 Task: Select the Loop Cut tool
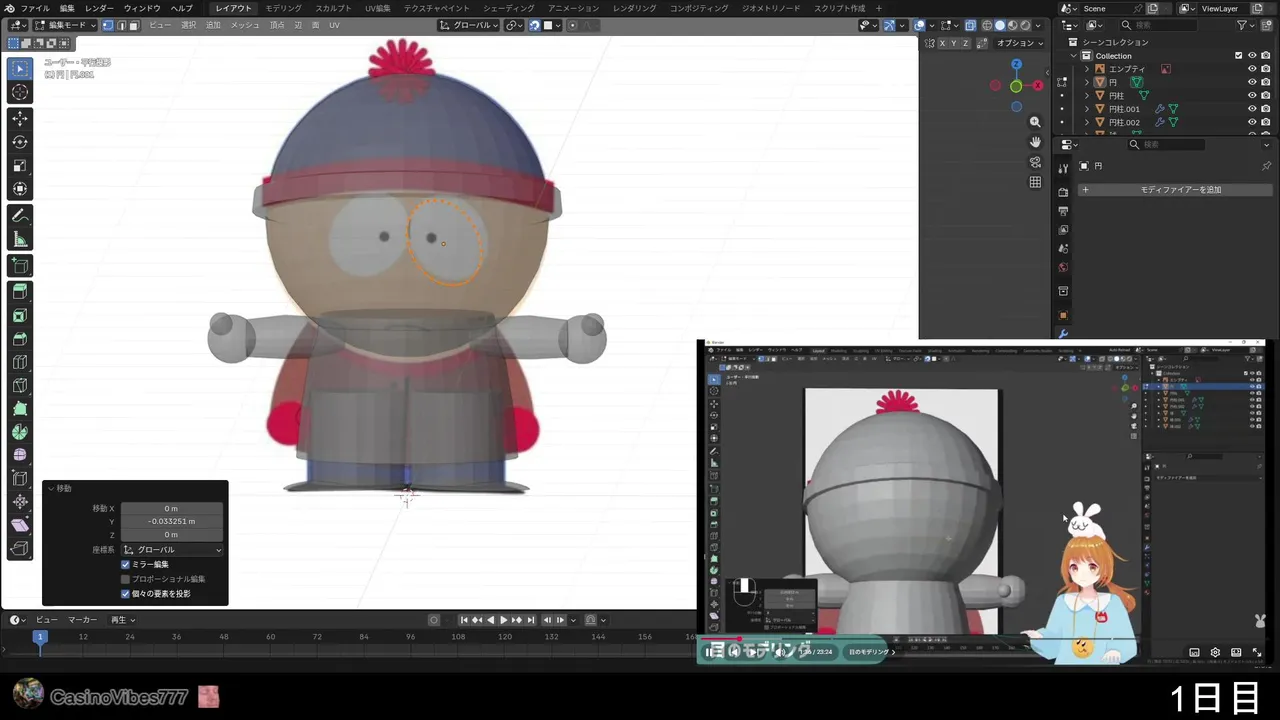20,363
